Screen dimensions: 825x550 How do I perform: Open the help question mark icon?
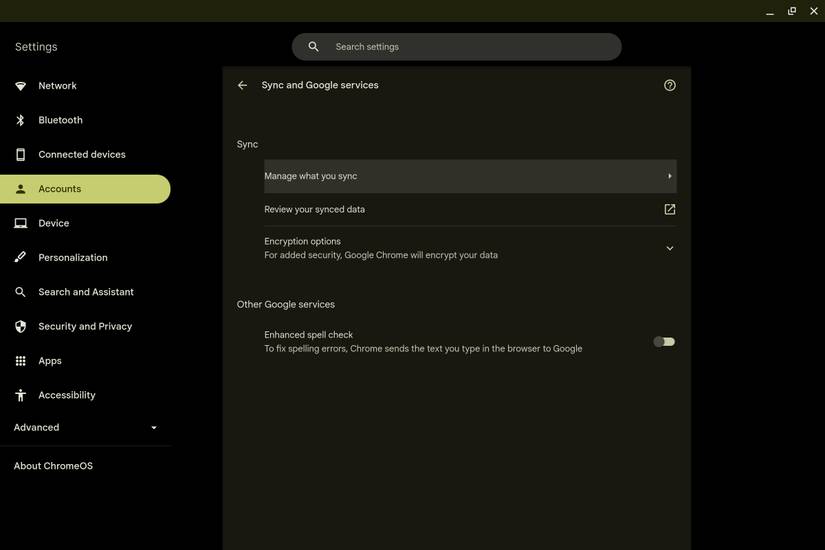coord(669,85)
